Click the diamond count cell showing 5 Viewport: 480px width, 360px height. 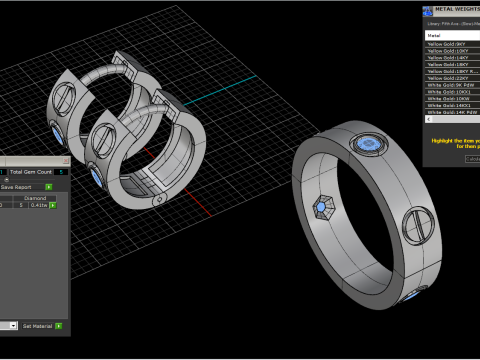tap(21, 205)
